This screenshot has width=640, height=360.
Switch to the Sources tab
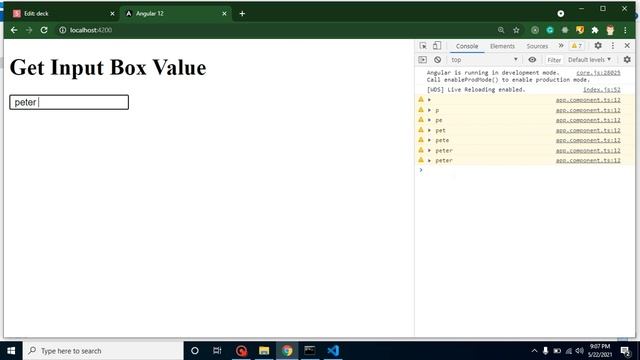point(537,46)
